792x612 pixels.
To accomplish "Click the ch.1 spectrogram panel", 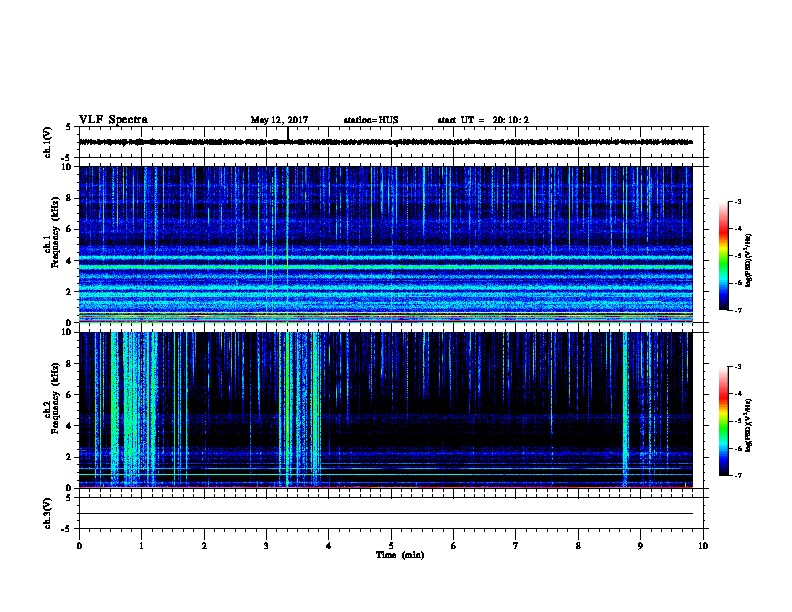I will coord(386,244).
